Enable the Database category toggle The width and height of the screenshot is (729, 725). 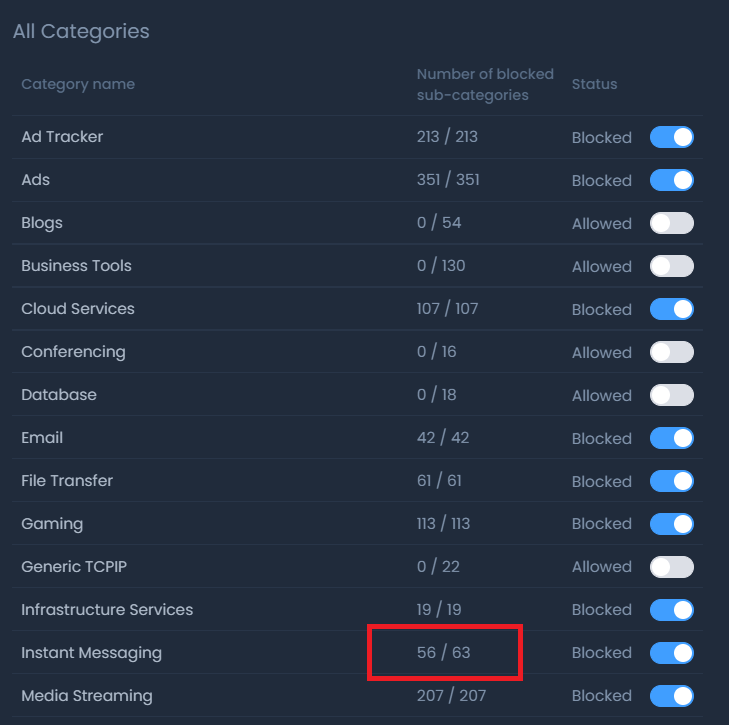point(671,395)
